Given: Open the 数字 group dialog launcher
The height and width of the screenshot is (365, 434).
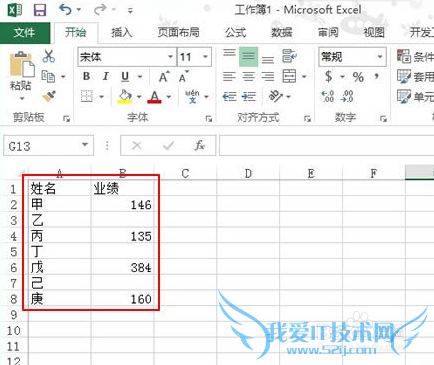Looking at the screenshot, I should point(383,119).
